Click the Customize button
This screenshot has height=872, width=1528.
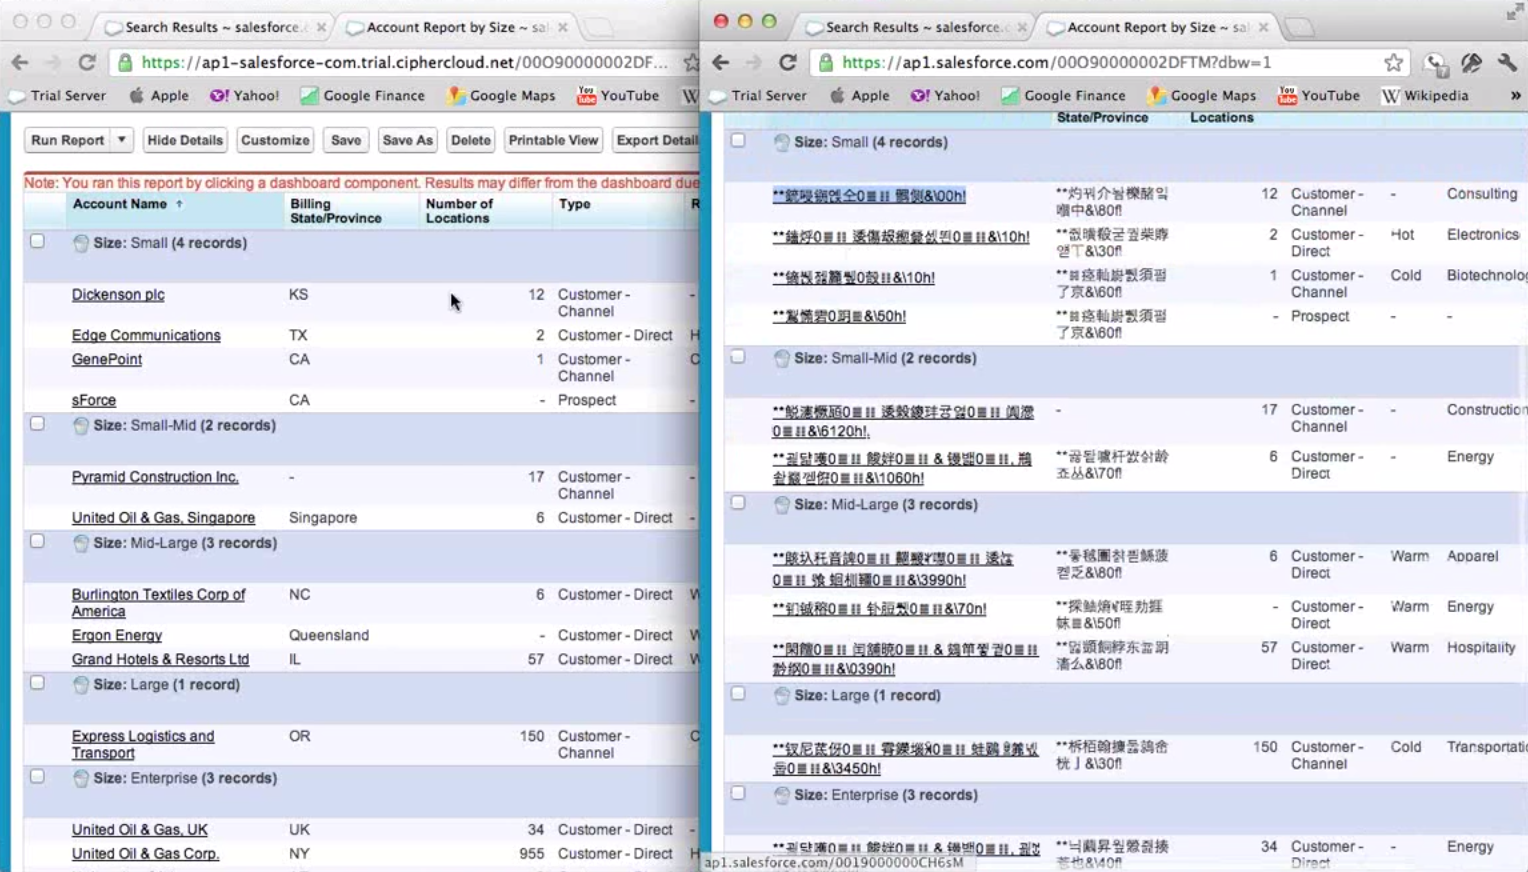coord(275,140)
